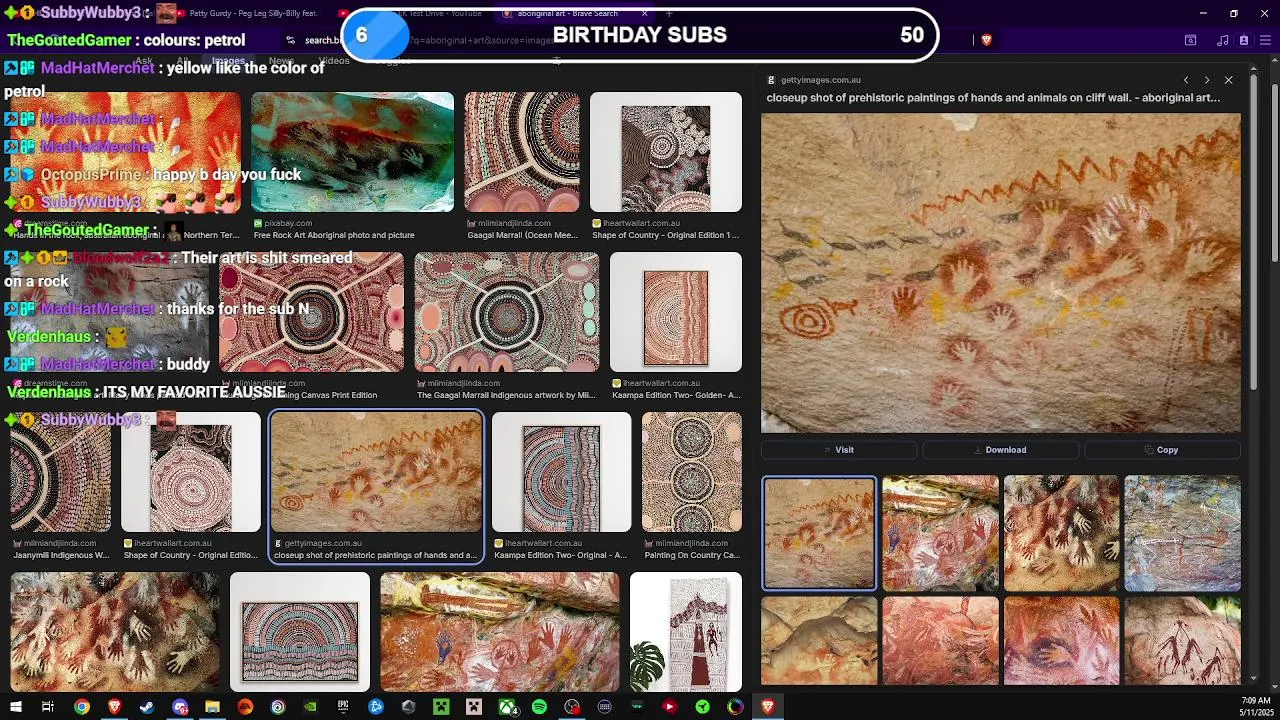Launch Google Chrome from the taskbar
The height and width of the screenshot is (720, 1280).
click(82, 707)
